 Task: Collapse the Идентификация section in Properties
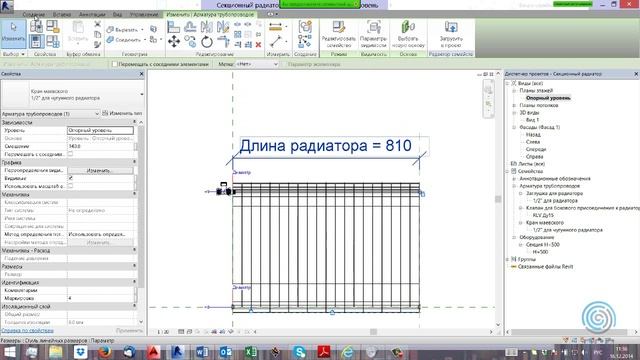pos(134,282)
